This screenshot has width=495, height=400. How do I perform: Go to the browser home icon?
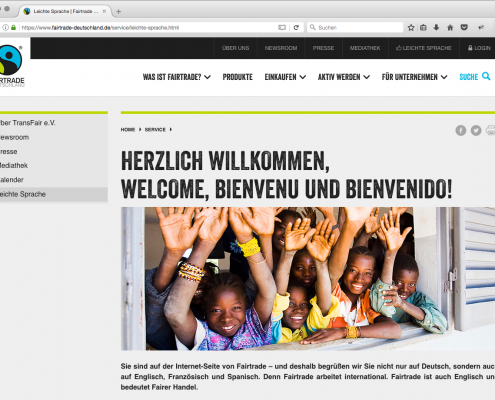(x=450, y=28)
